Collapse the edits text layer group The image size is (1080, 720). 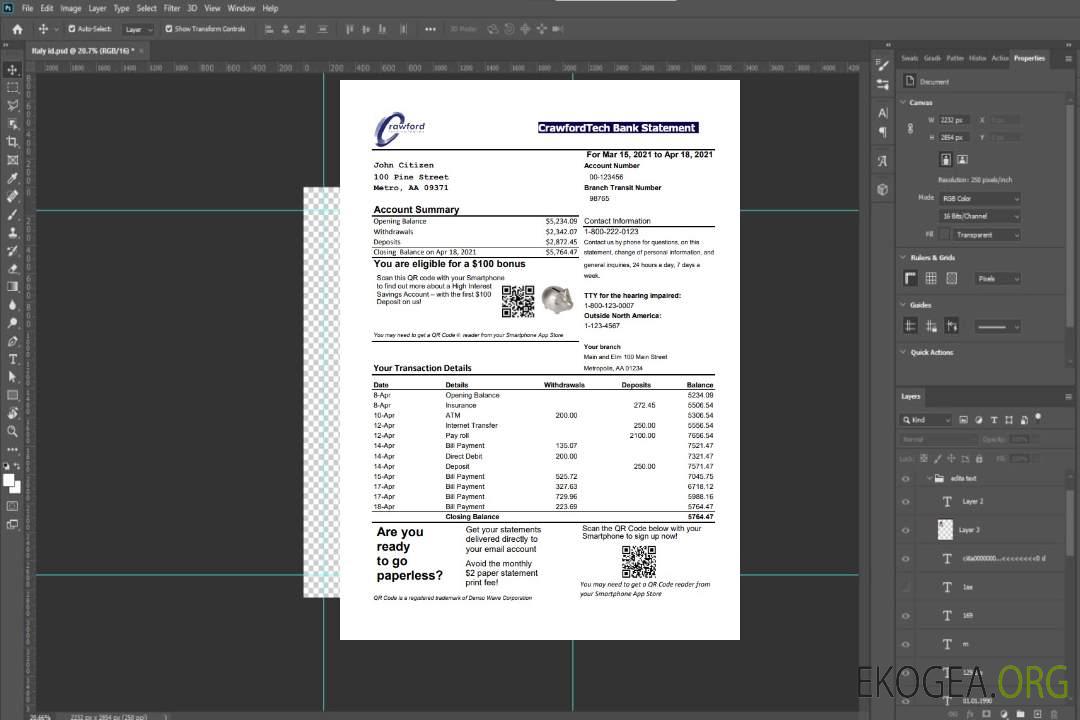click(x=929, y=478)
